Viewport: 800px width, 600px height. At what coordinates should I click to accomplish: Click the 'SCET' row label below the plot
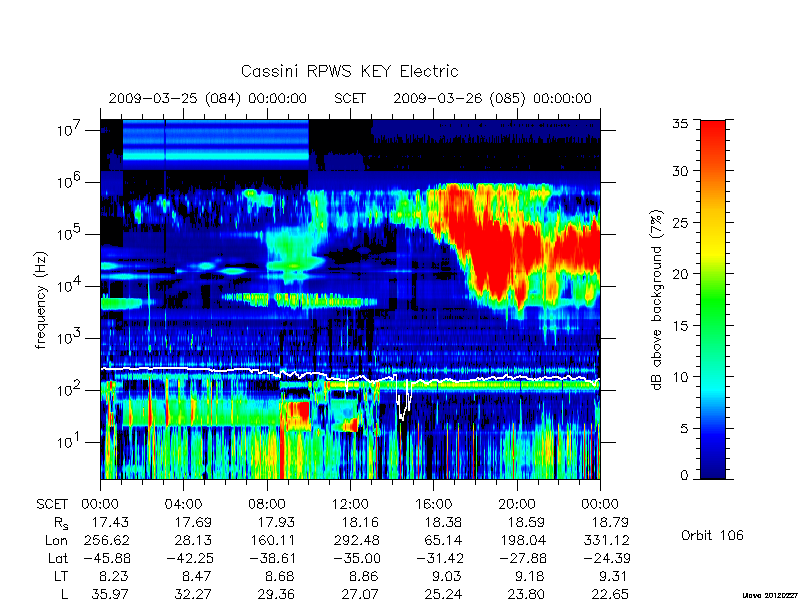[52, 504]
